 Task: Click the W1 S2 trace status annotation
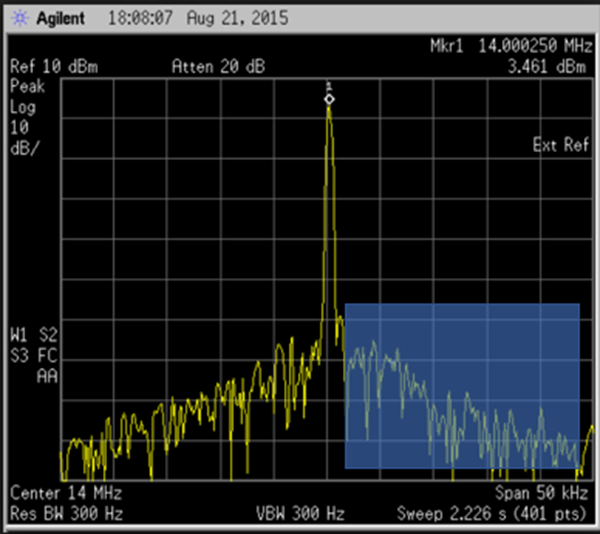(x=34, y=335)
